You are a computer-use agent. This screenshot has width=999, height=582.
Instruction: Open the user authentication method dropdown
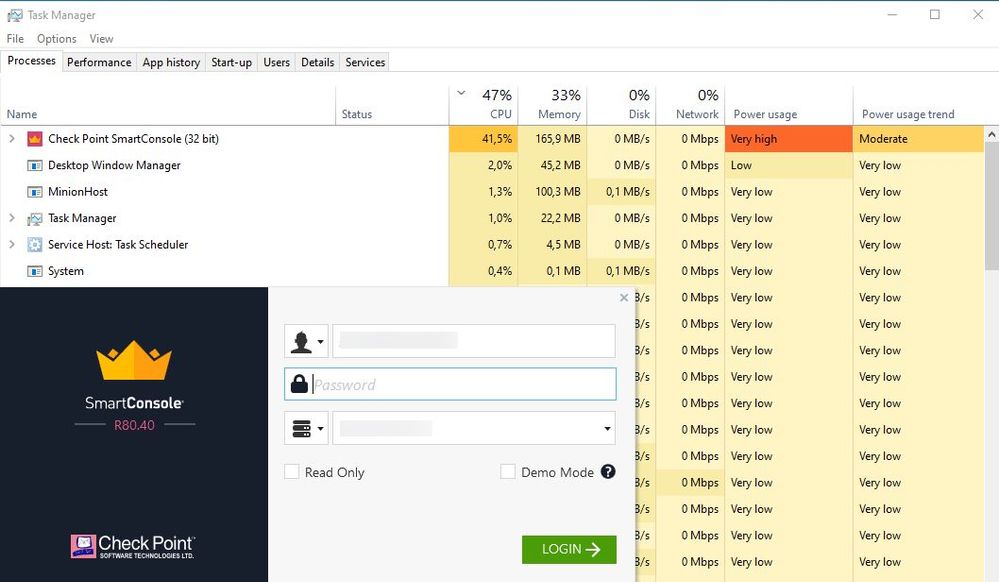(x=306, y=341)
